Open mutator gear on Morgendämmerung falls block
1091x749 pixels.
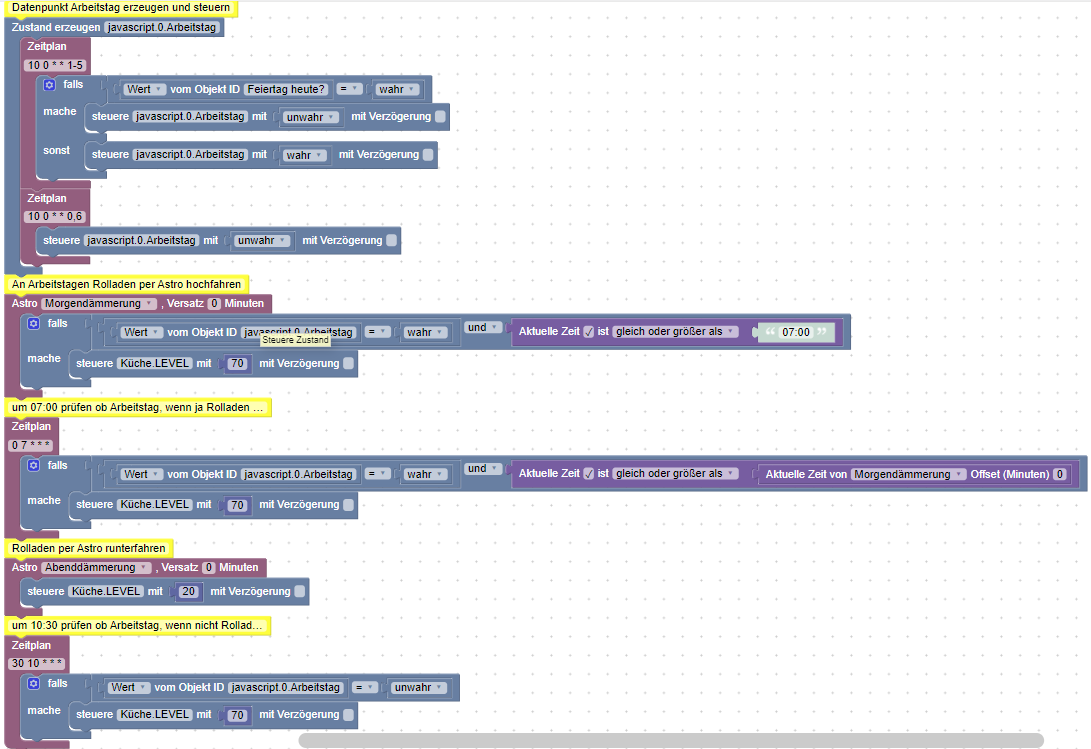click(x=33, y=324)
